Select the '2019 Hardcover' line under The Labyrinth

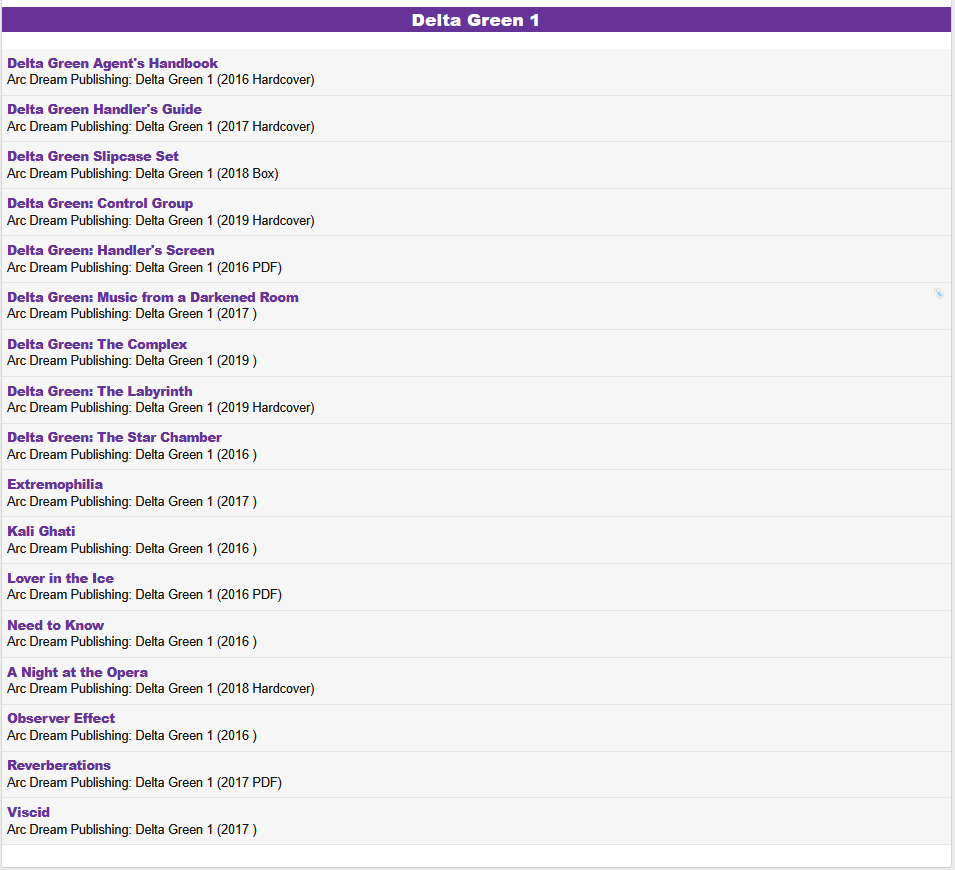161,408
